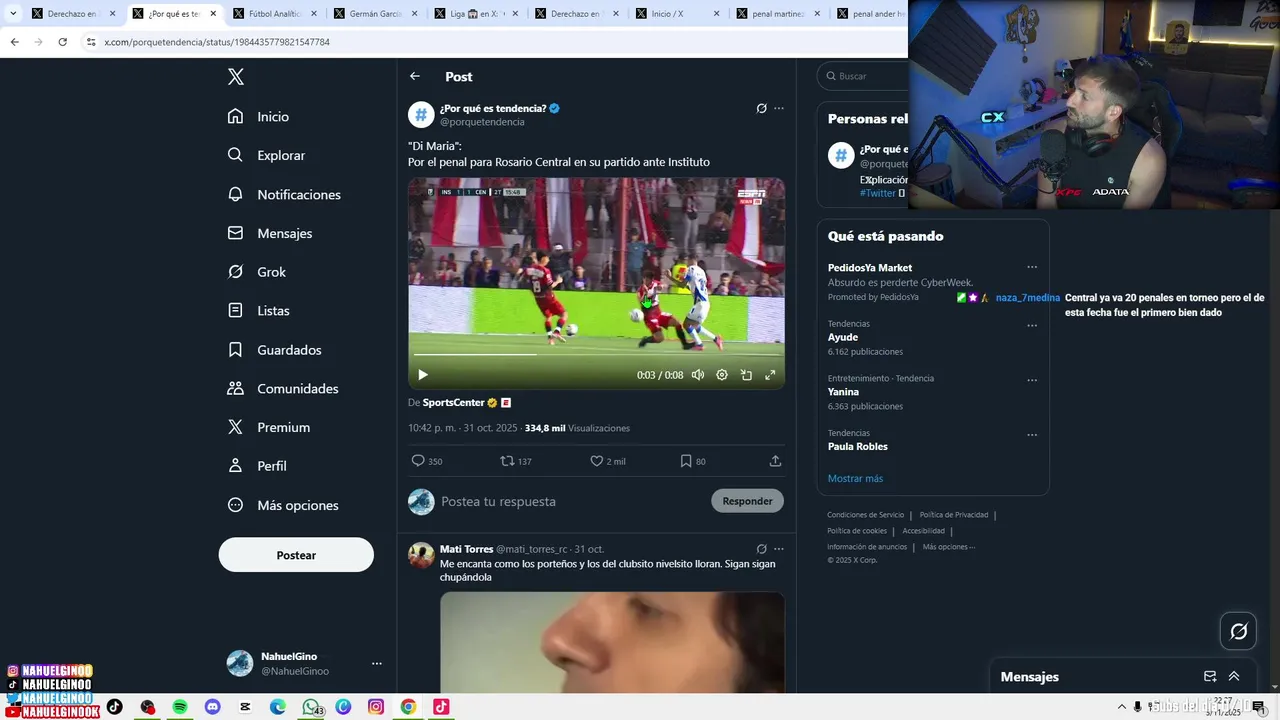
Task: Open tab search dropdown arrow
Action: [x=13, y=14]
